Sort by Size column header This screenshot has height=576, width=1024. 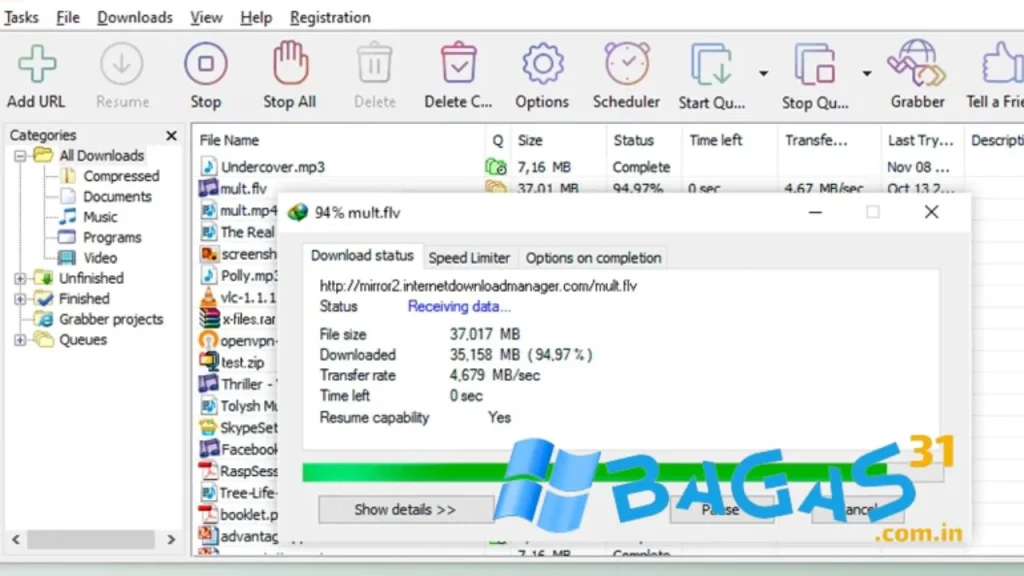pos(530,140)
